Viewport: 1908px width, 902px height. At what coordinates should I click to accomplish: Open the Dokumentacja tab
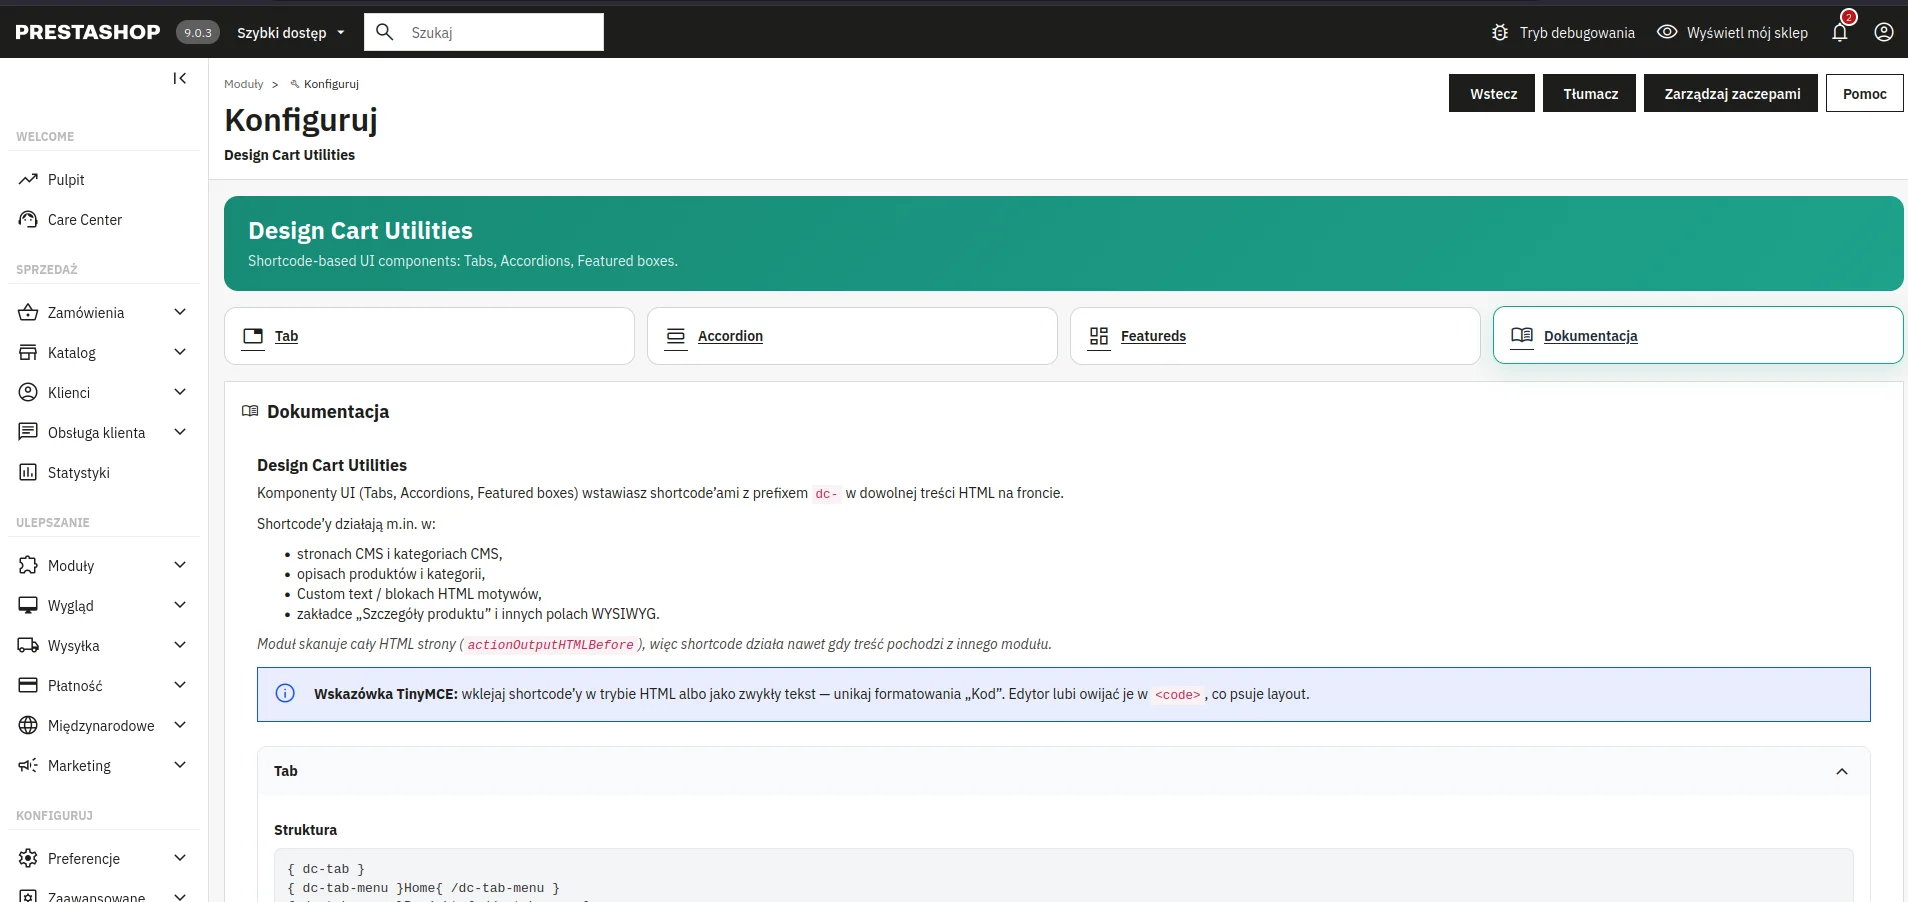1698,335
